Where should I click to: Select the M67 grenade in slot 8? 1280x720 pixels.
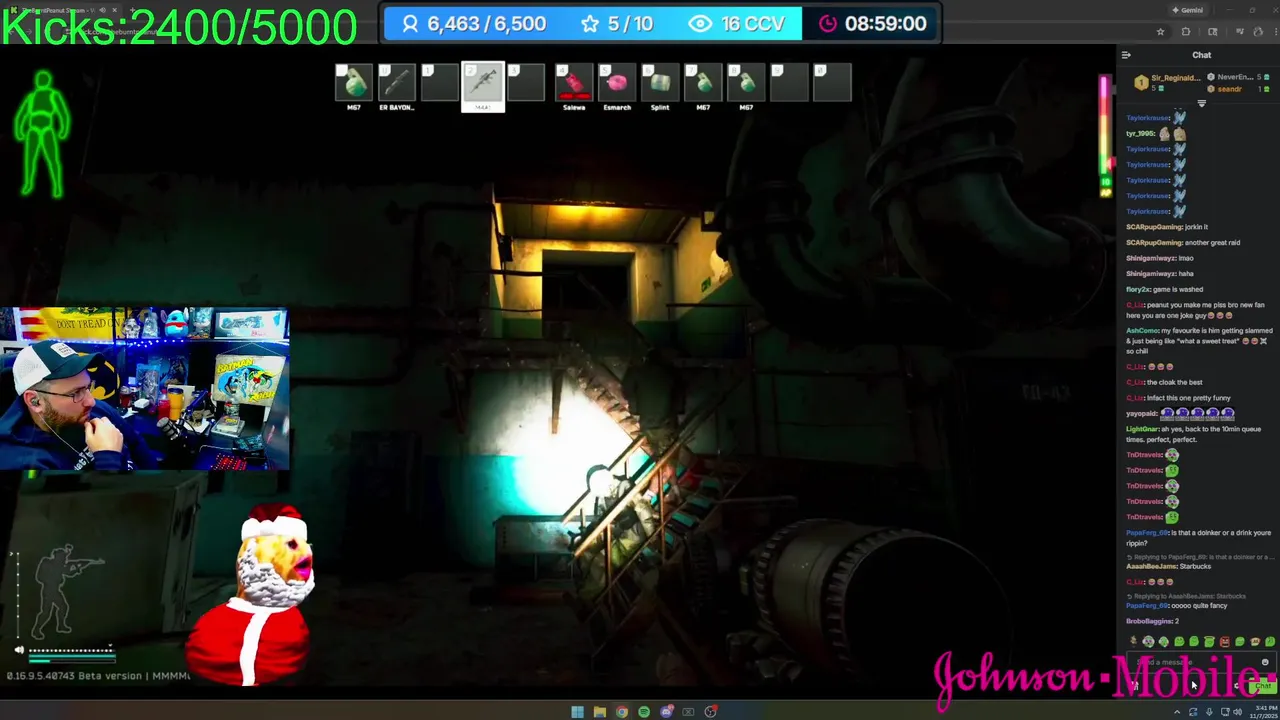pos(746,83)
